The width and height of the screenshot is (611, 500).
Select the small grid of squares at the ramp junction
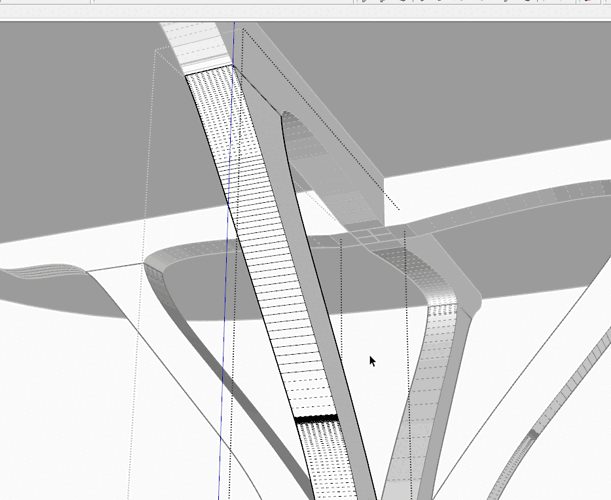tap(375, 235)
